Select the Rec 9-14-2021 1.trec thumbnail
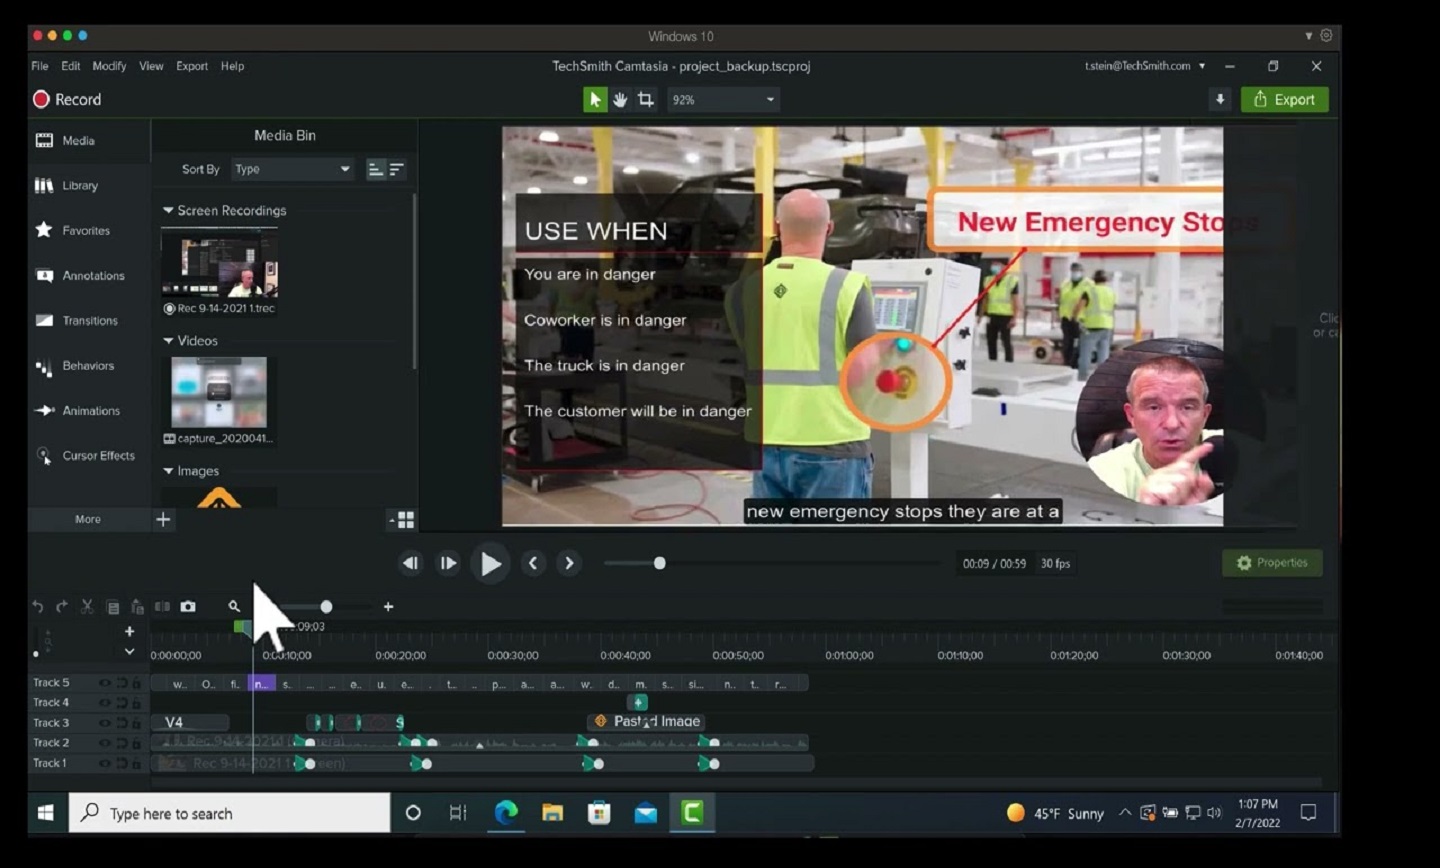This screenshot has width=1440, height=868. pos(219,264)
